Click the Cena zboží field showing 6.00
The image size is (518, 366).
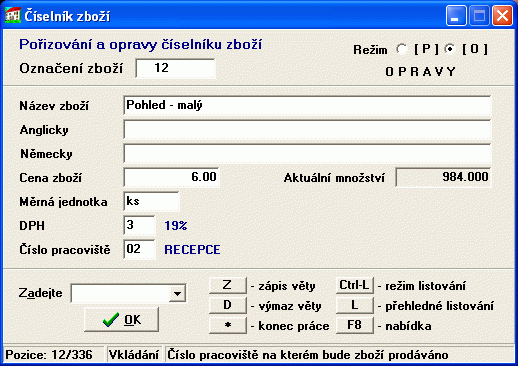171,177
